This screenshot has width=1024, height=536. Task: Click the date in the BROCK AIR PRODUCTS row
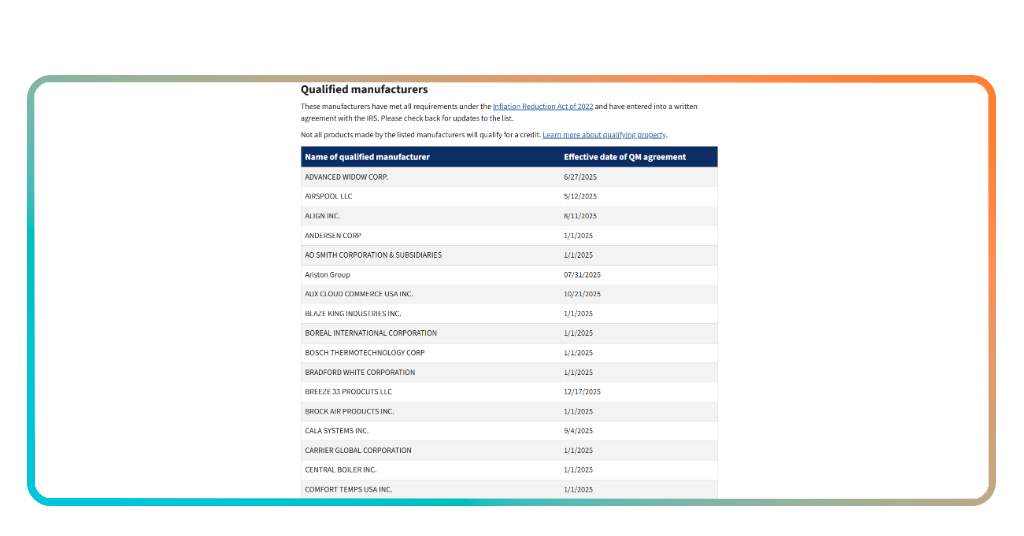pos(578,412)
